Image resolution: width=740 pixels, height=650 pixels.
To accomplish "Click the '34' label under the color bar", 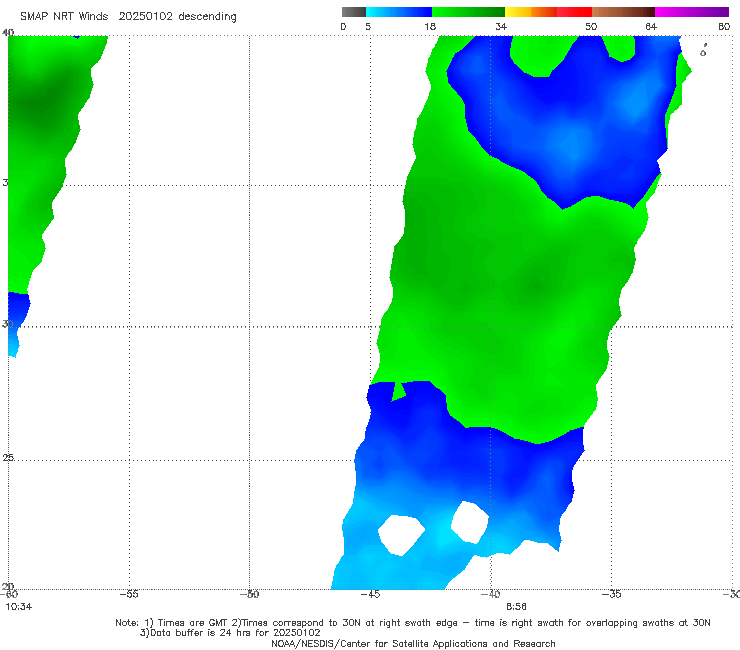I will point(501,27).
